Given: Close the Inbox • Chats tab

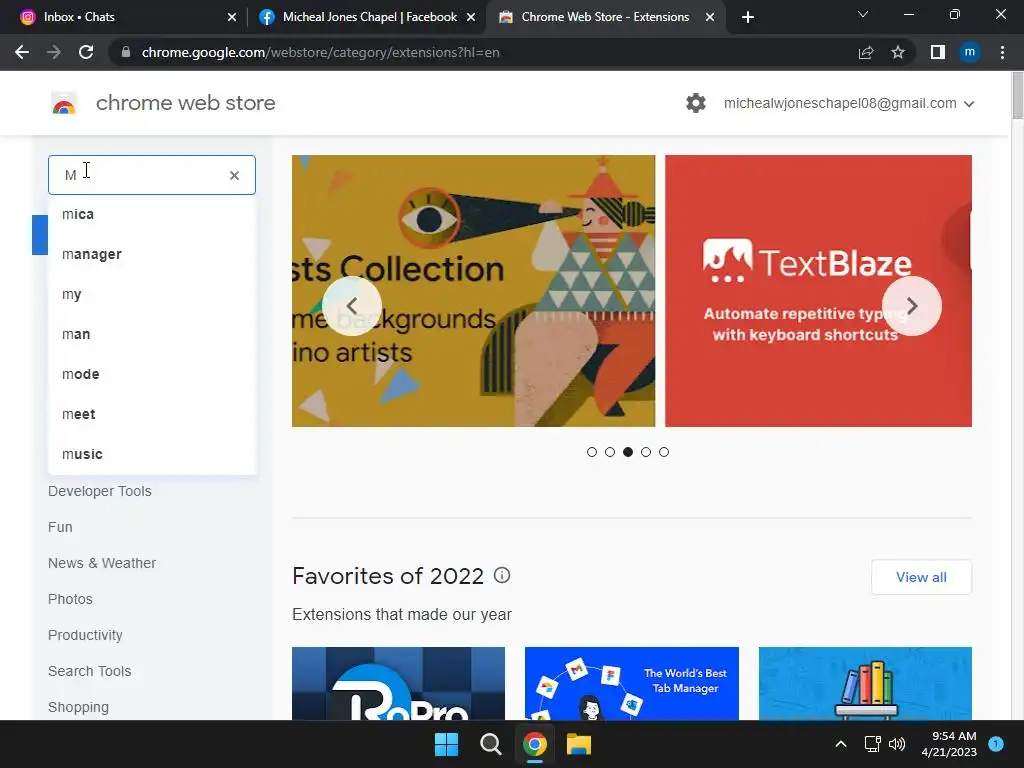Looking at the screenshot, I should click(x=232, y=17).
